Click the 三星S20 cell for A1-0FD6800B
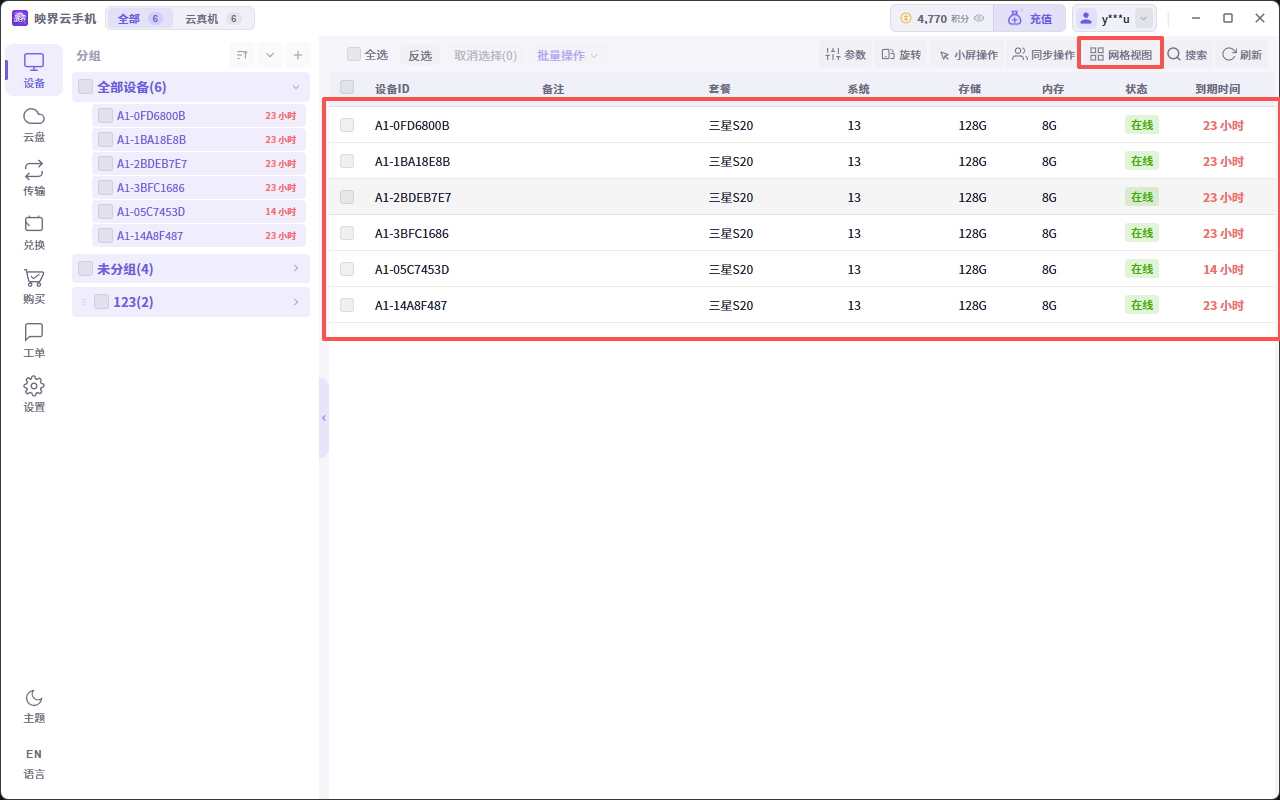 coord(731,125)
